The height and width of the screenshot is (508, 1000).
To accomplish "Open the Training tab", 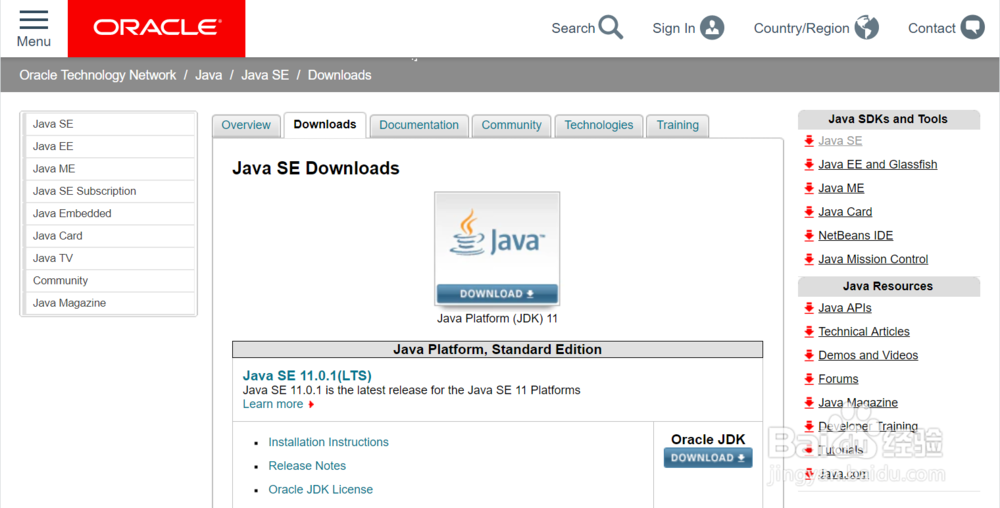I will pos(677,125).
